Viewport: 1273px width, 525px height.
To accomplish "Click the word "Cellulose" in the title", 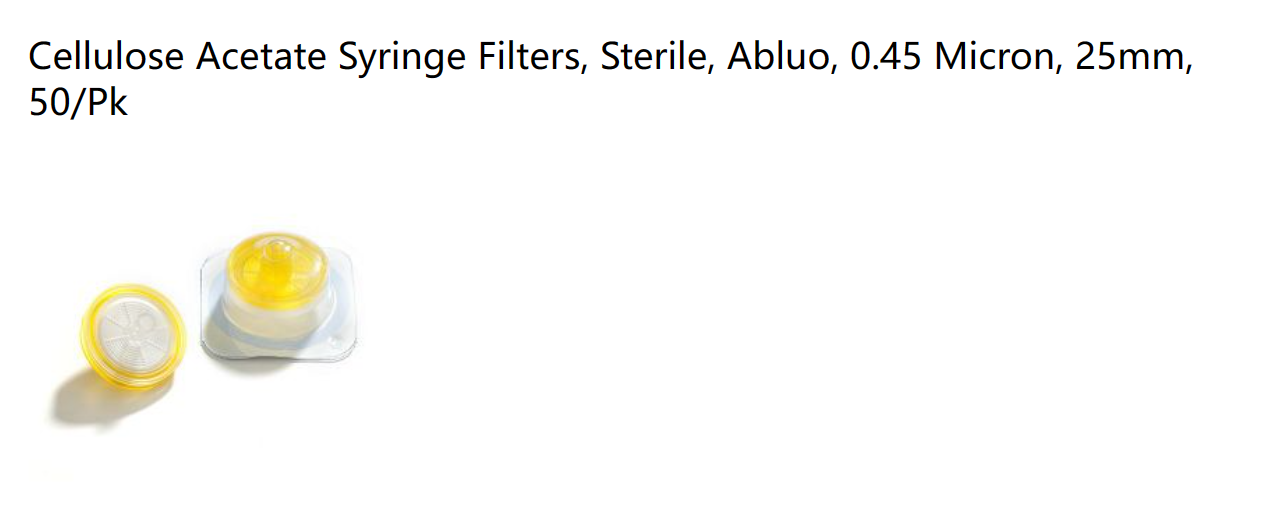I will pyautogui.click(x=106, y=57).
